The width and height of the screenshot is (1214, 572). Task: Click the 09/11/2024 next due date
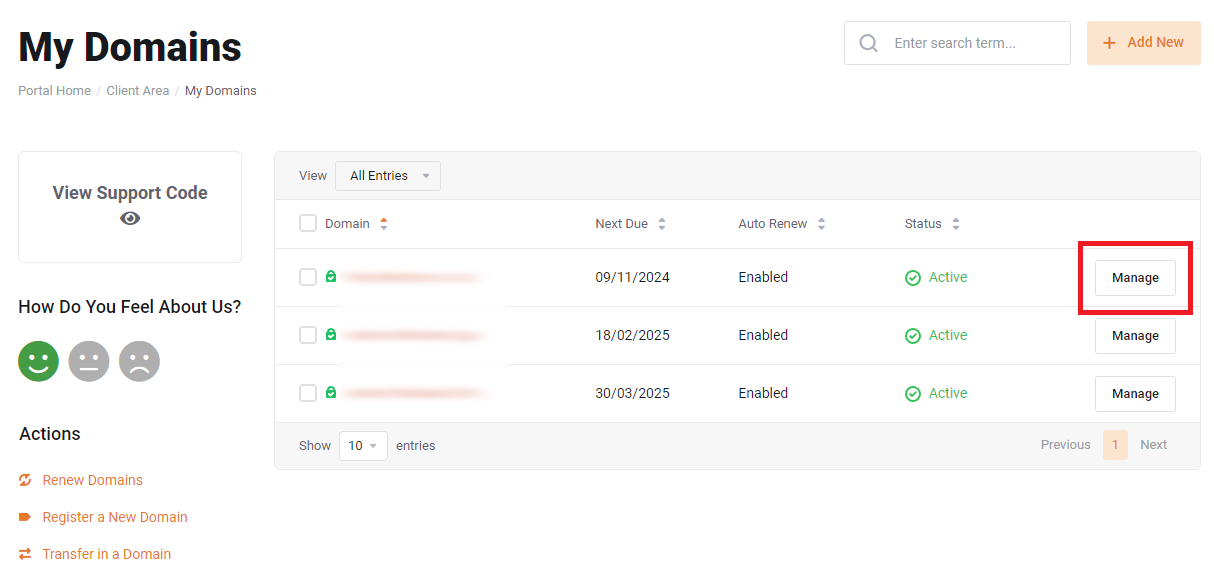pos(632,277)
